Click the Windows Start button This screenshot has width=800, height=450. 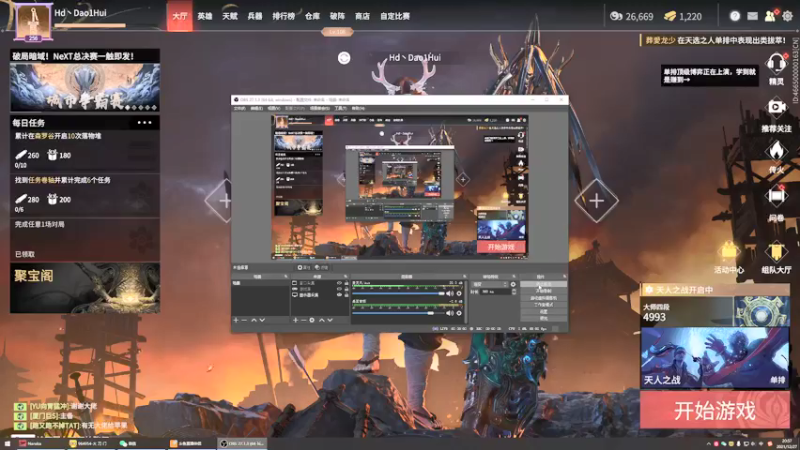tap(7, 444)
